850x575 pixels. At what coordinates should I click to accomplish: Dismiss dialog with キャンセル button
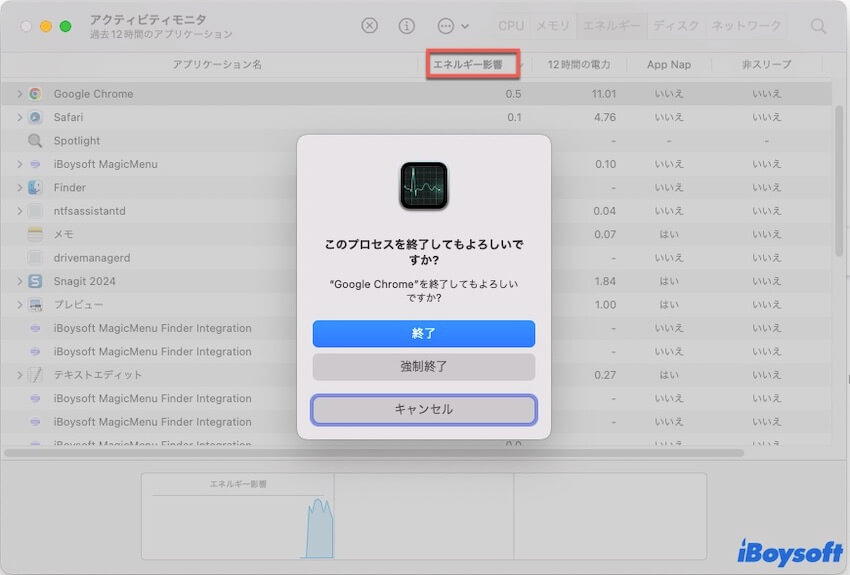(423, 410)
